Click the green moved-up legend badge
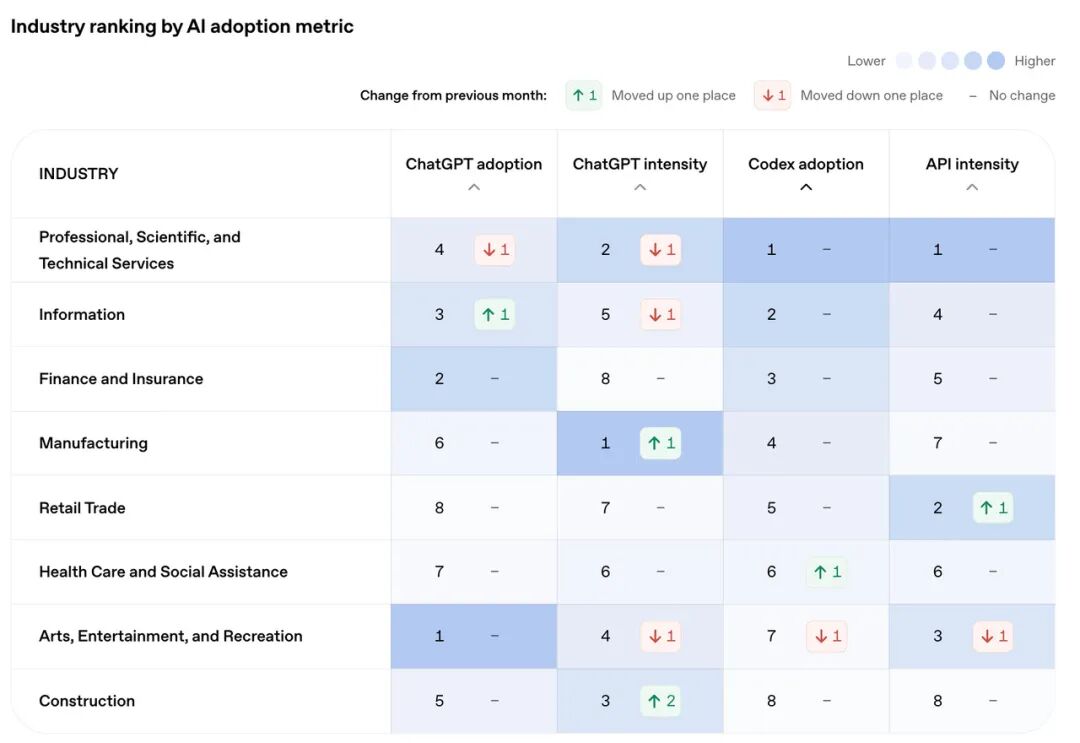This screenshot has height=743, width=1080. (x=584, y=95)
